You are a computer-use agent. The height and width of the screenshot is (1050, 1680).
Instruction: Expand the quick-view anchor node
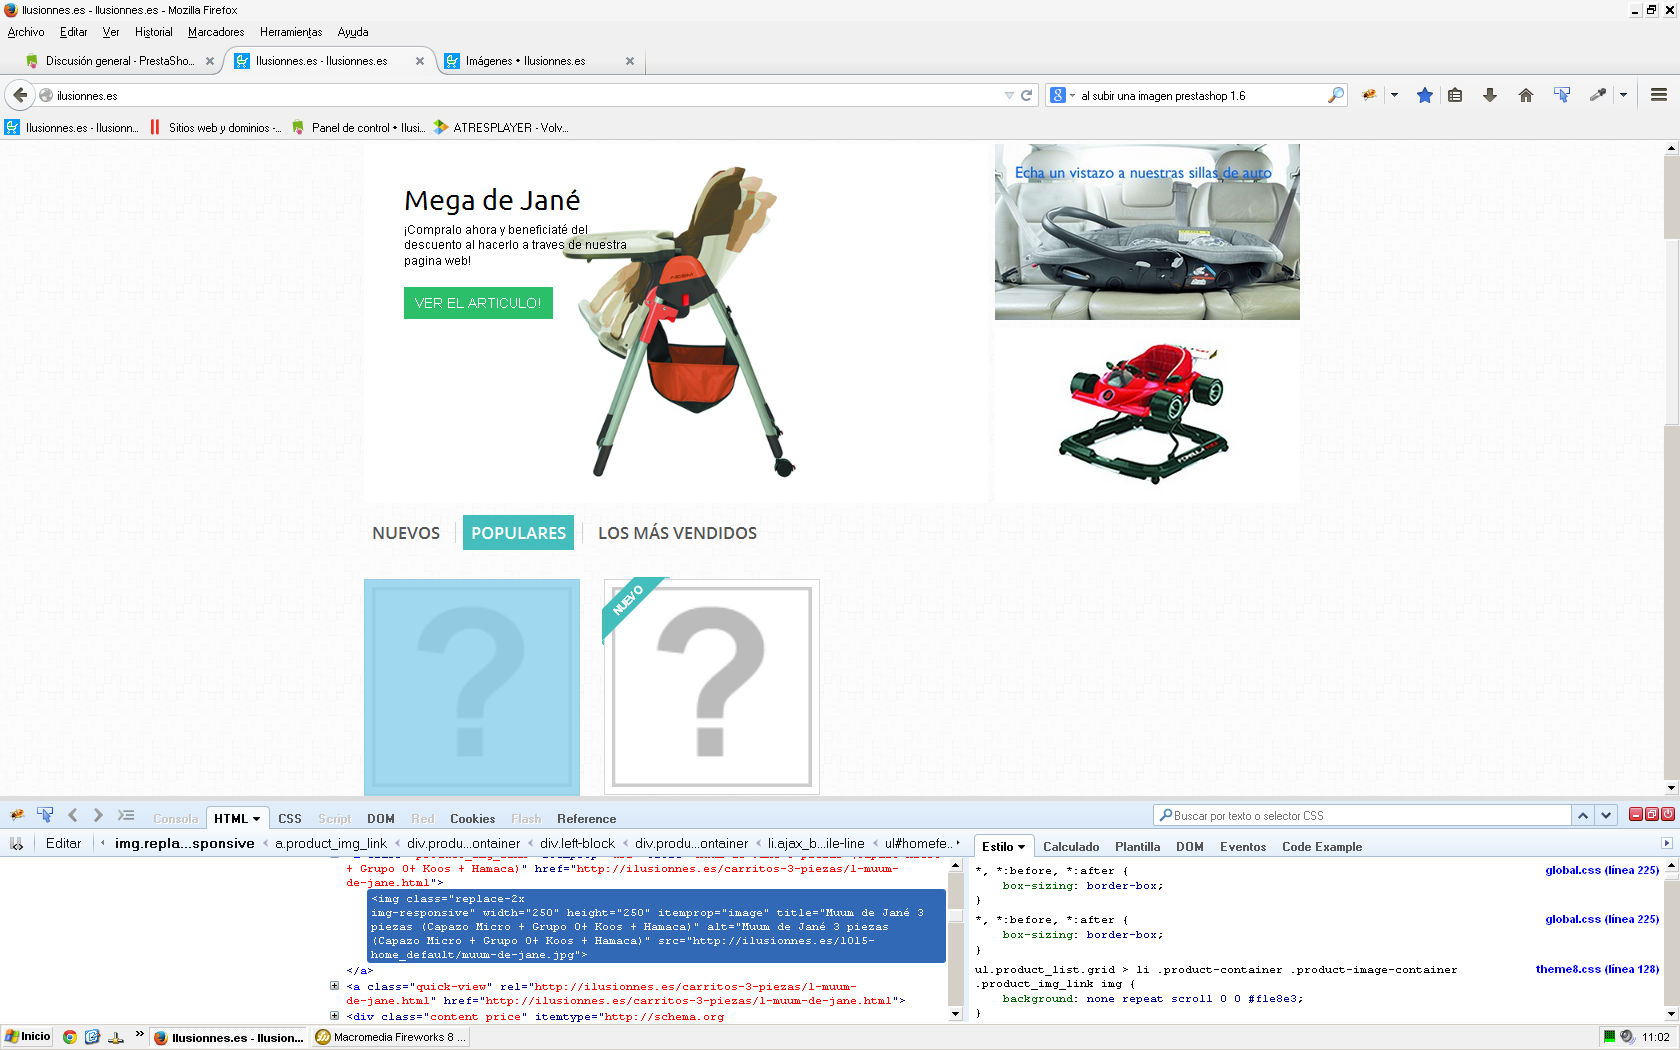tap(335, 986)
